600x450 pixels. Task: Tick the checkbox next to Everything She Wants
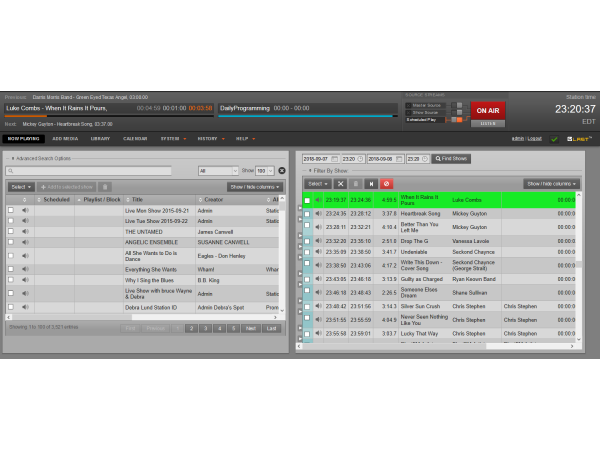click(11, 269)
